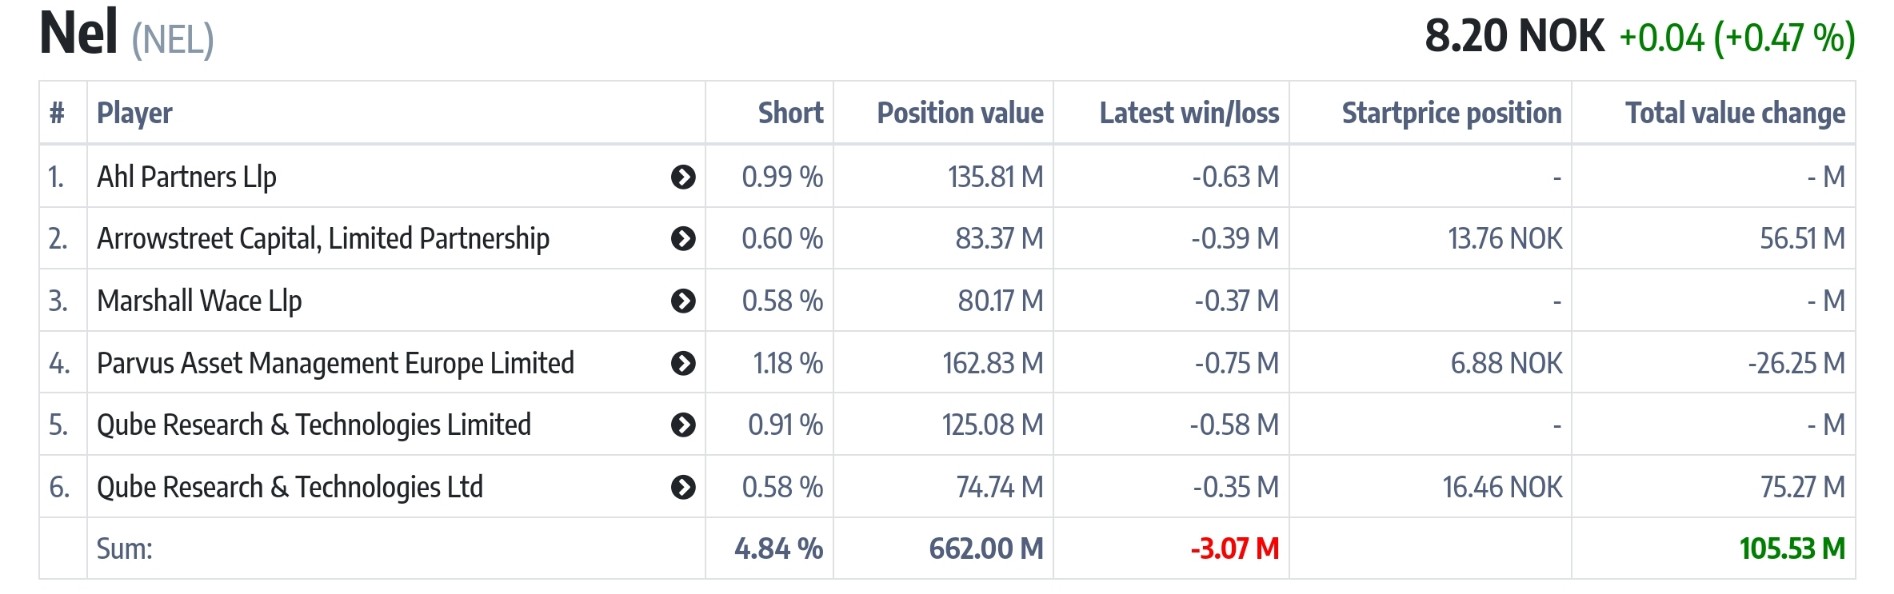Image resolution: width=1894 pixels, height=594 pixels.
Task: Open arrow icon for Qube Research & Technologies Limited
Action: (683, 425)
